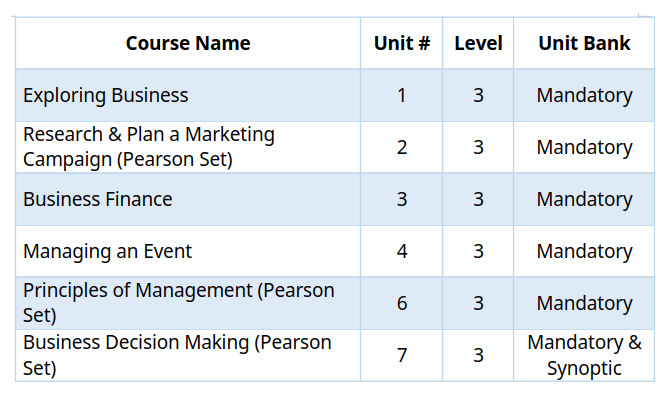Select Research & Plan a Marketing Campaign cell

[188, 147]
